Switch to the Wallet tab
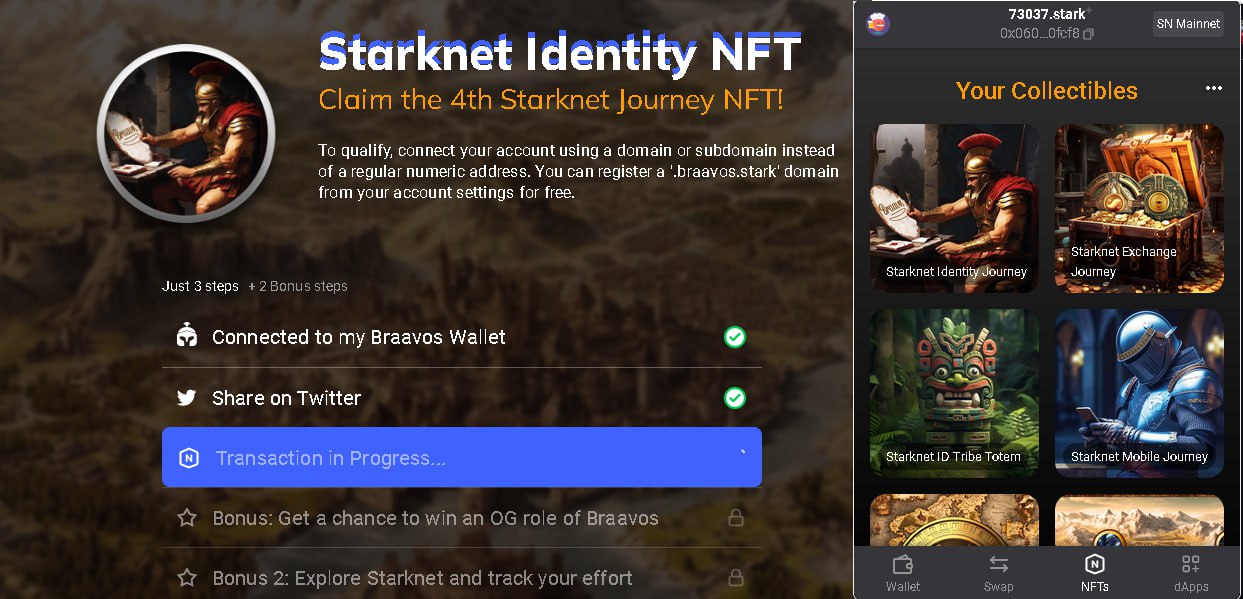The width and height of the screenshot is (1243, 599). tap(903, 574)
